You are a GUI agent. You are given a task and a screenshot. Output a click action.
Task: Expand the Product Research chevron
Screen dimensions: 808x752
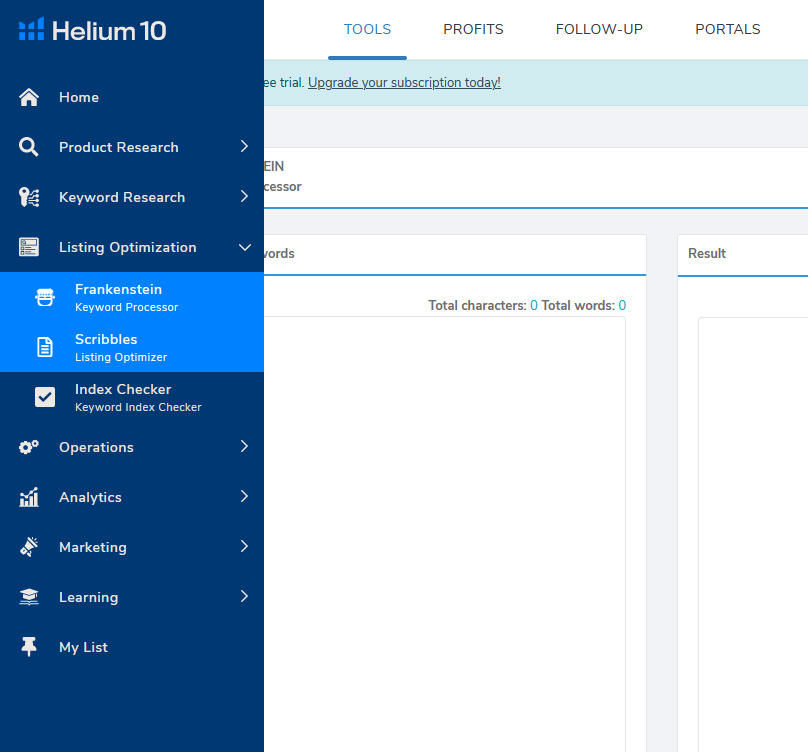pos(244,147)
